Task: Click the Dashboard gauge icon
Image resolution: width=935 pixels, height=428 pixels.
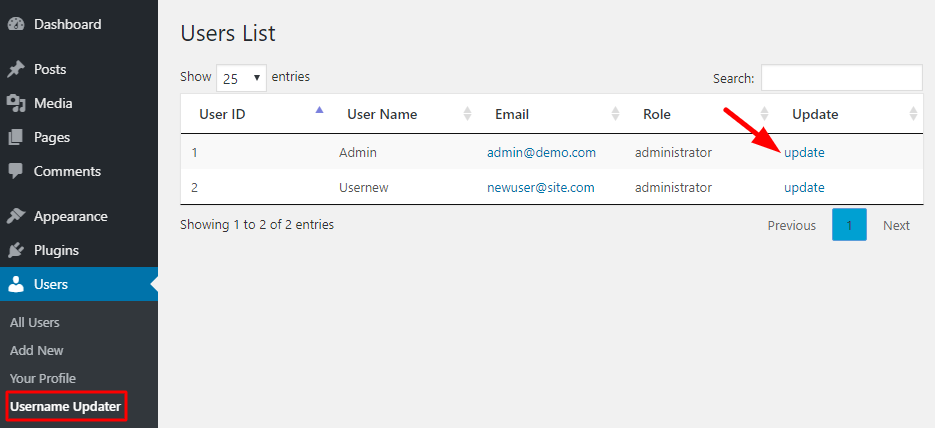Action: tap(16, 24)
